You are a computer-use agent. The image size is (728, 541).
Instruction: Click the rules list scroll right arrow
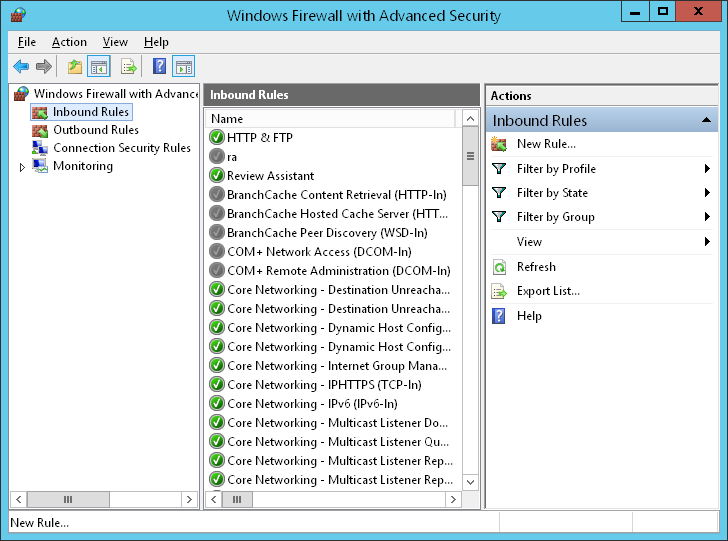pos(453,500)
